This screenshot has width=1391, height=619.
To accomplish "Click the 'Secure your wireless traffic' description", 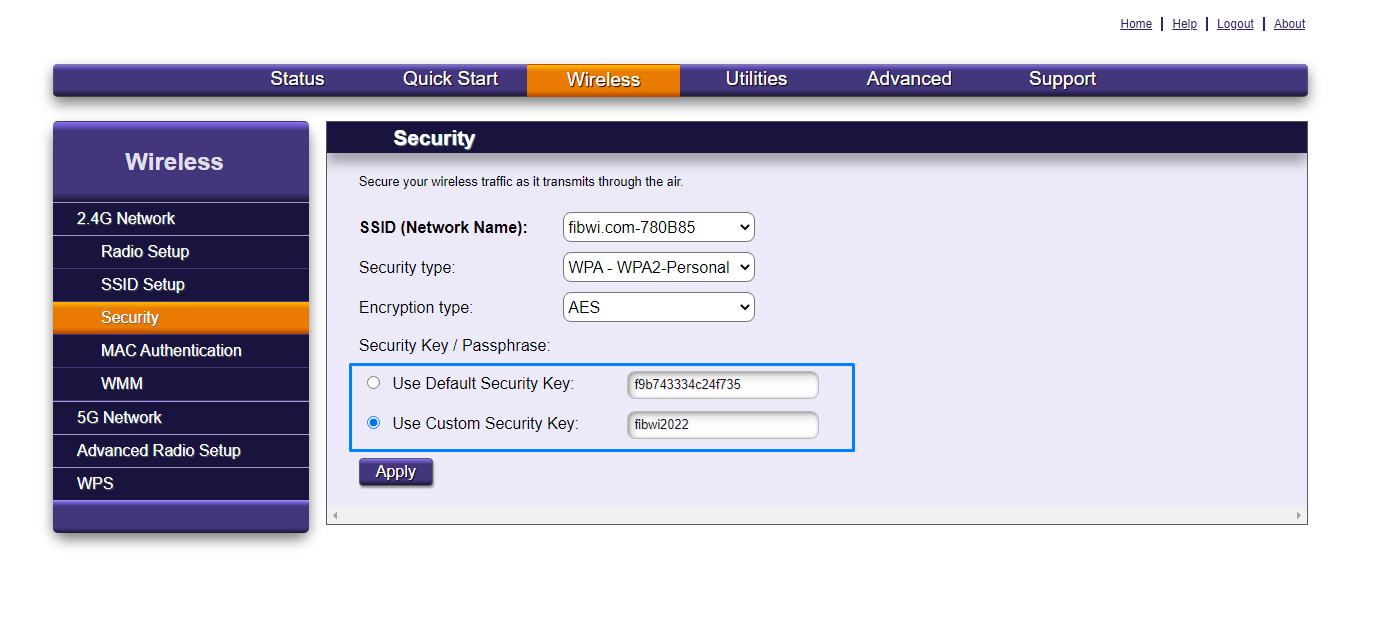I will (x=521, y=182).
